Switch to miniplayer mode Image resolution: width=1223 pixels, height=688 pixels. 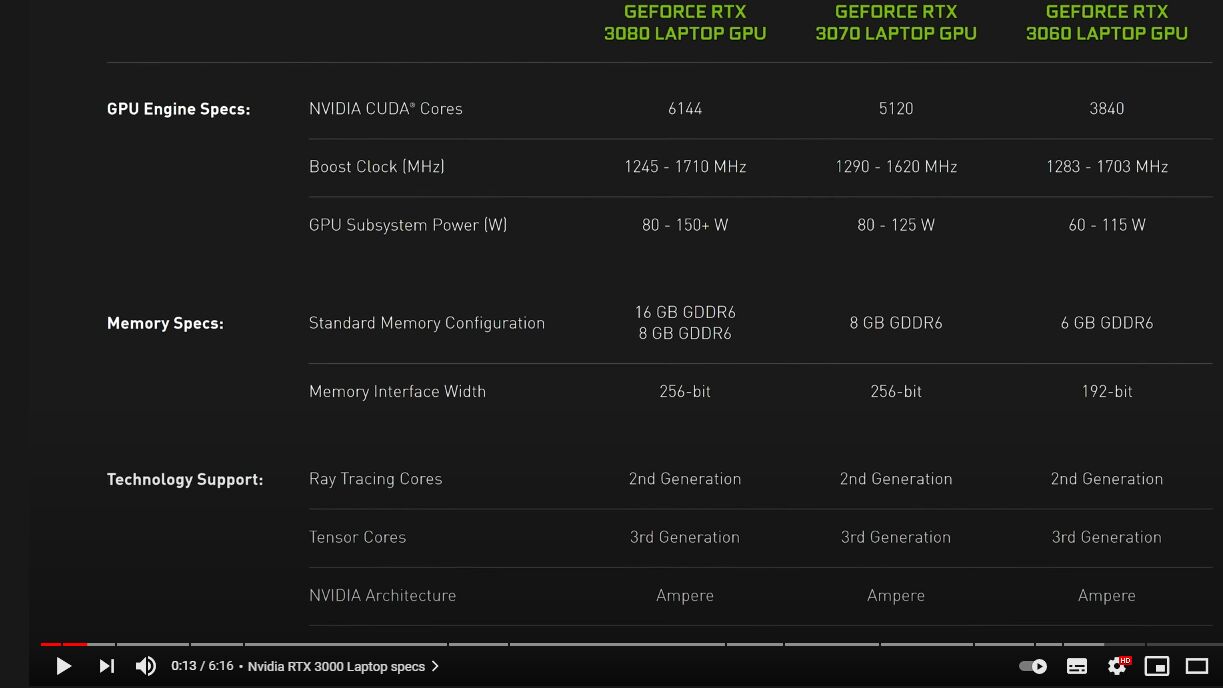click(x=1157, y=666)
